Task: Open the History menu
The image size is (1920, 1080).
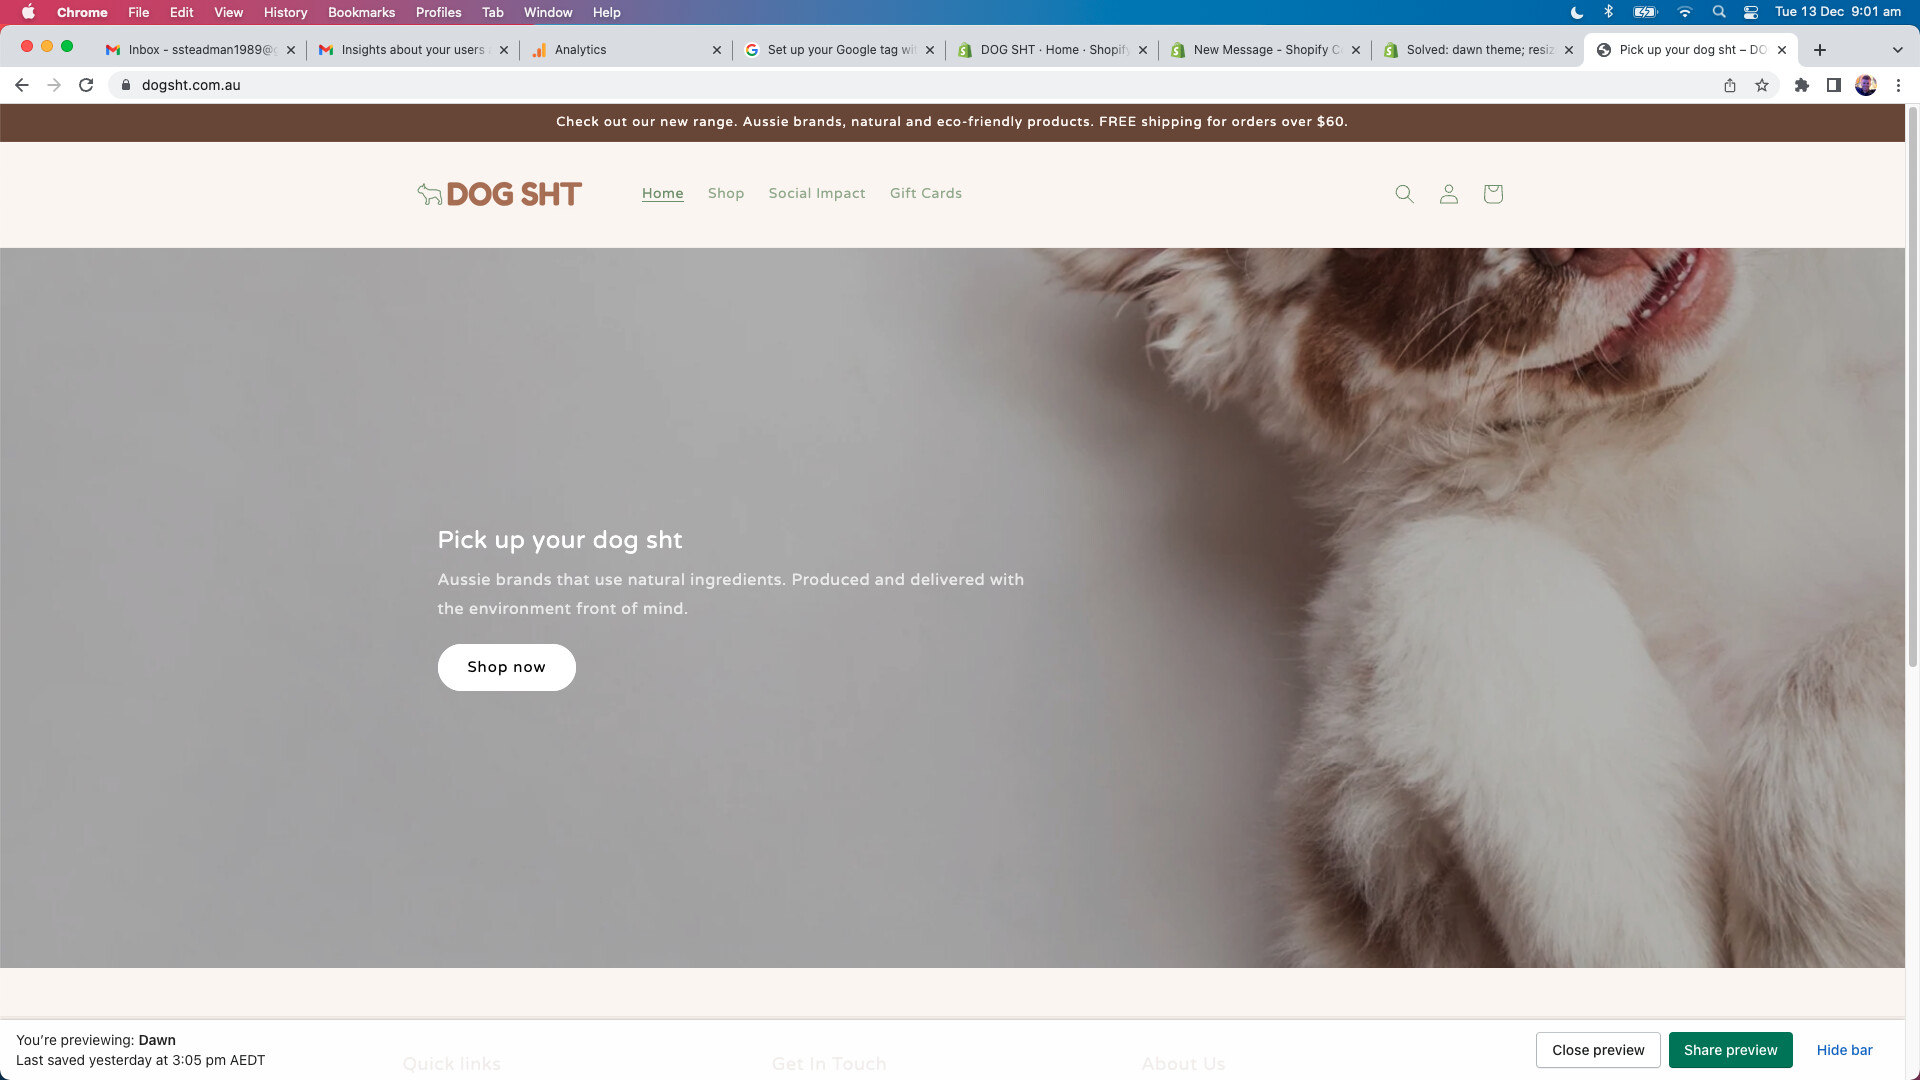Action: (x=285, y=12)
